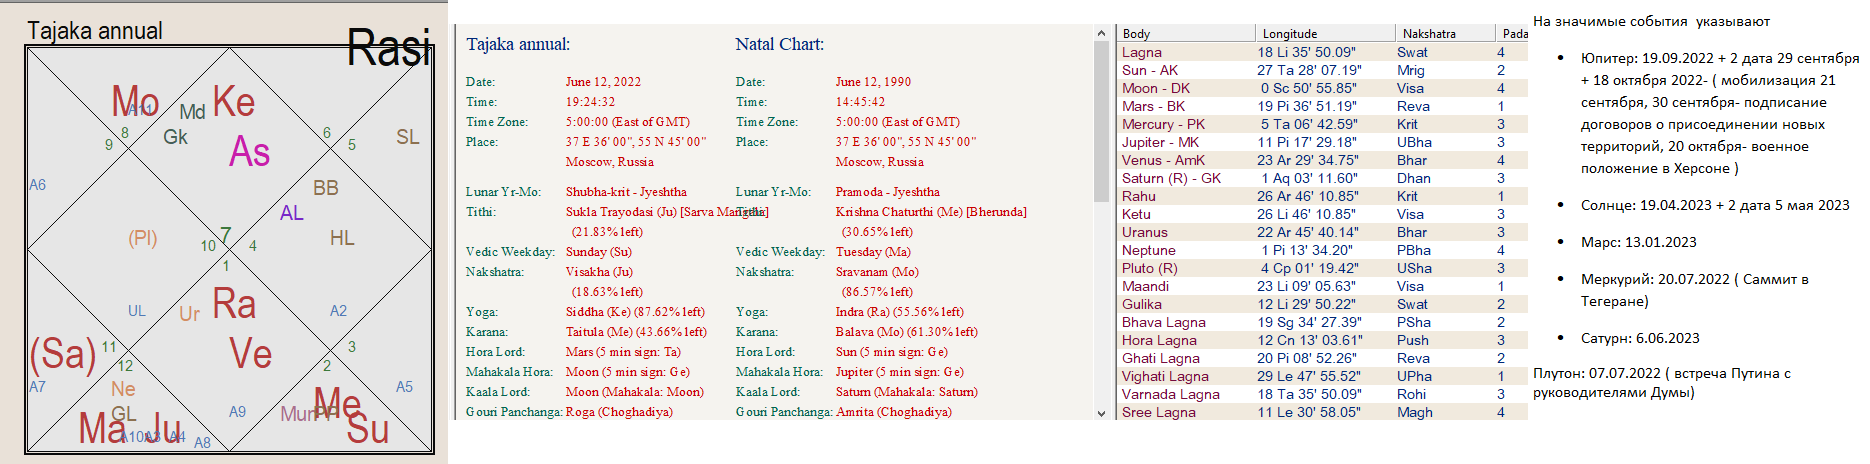Image resolution: width=1870 pixels, height=464 pixels.
Task: Select the Hora Lagna row
Action: tap(1322, 340)
